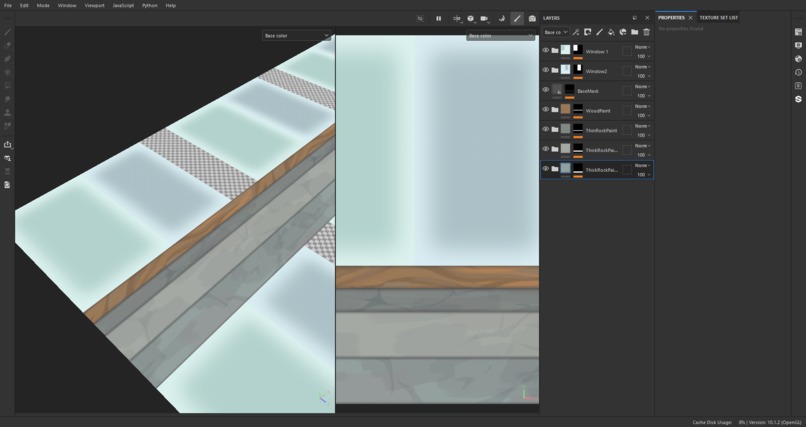Undock the Layers panel
This screenshot has height=427, width=806.
635,18
